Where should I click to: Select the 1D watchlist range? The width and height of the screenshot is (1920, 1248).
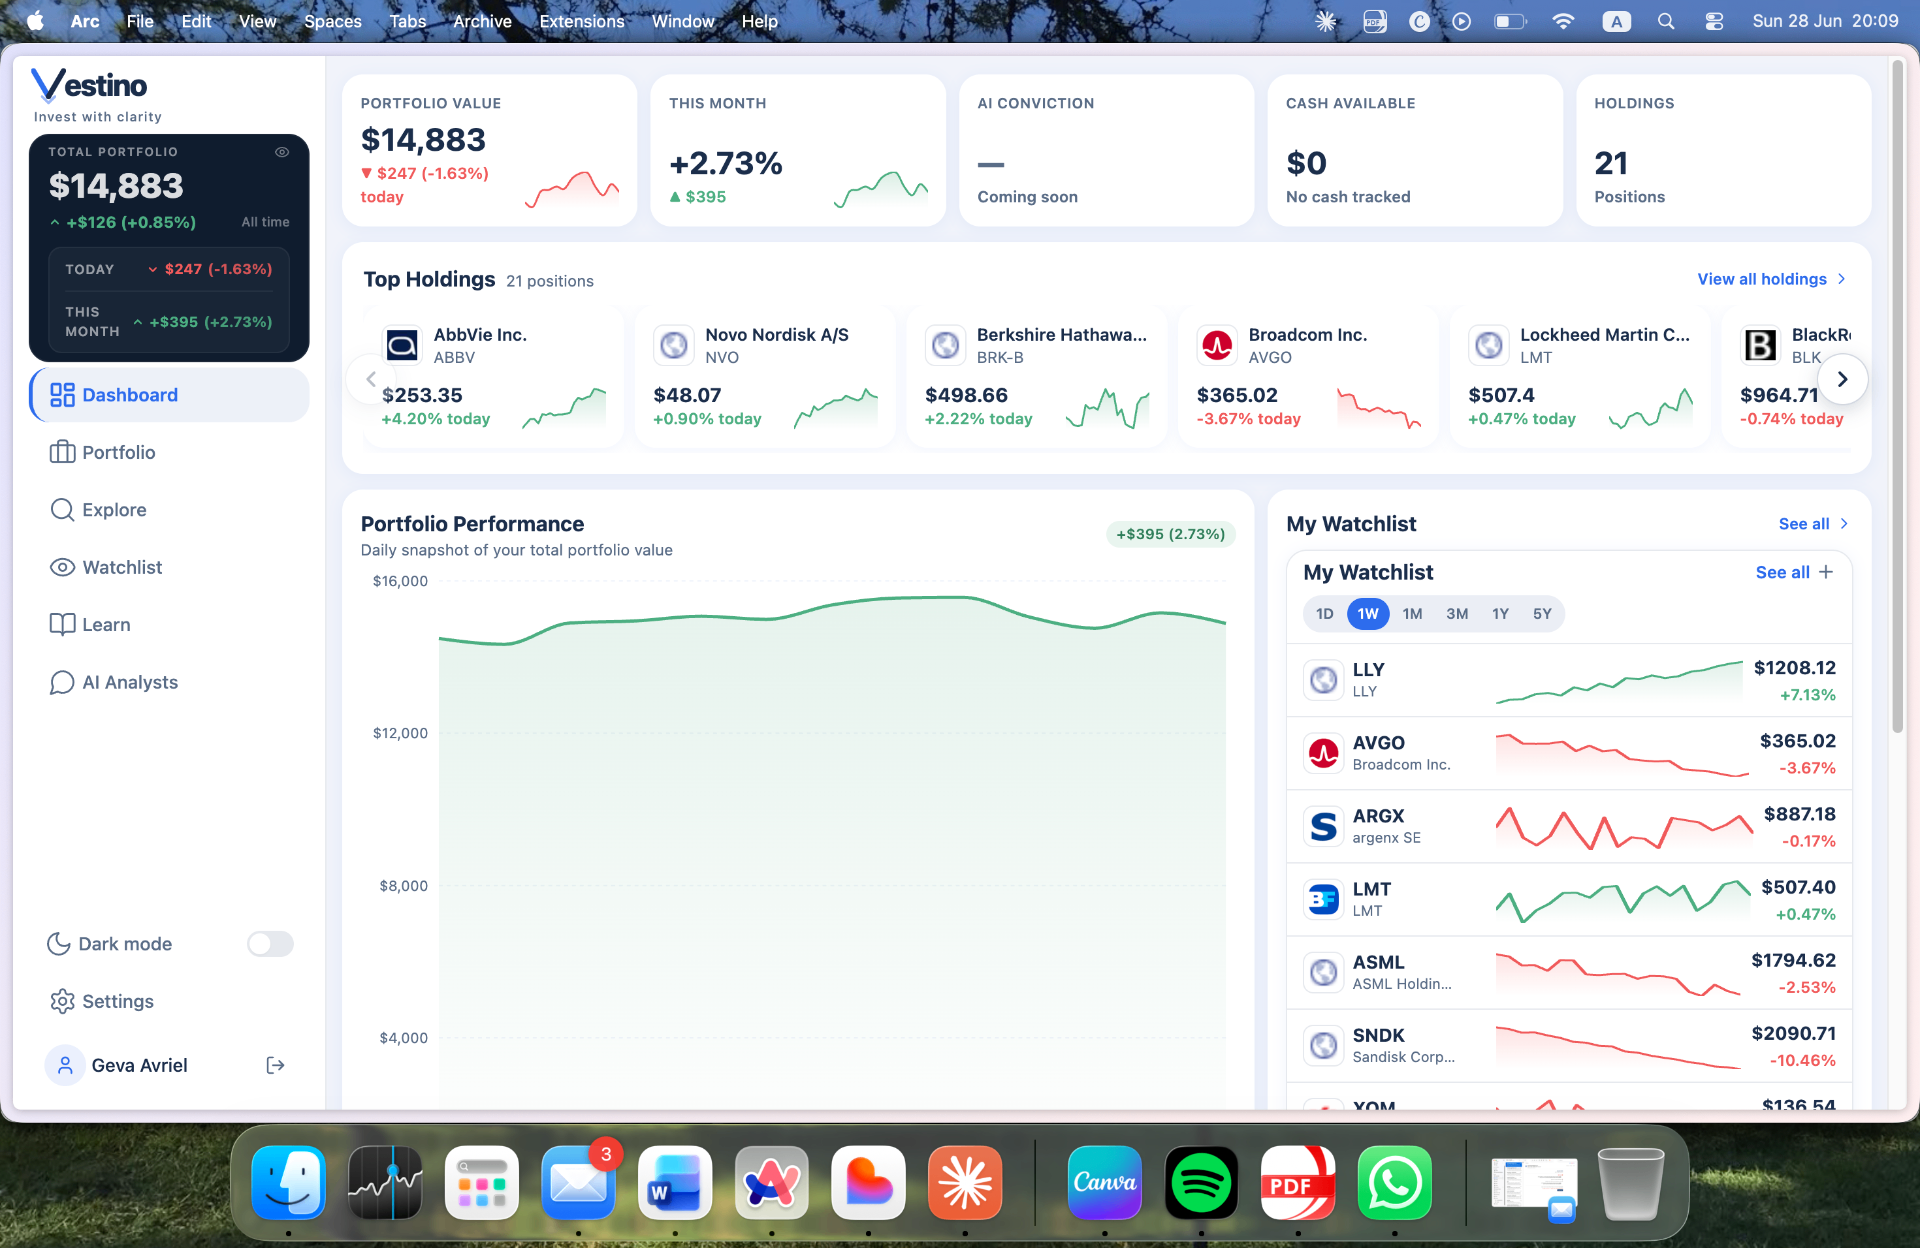point(1324,614)
